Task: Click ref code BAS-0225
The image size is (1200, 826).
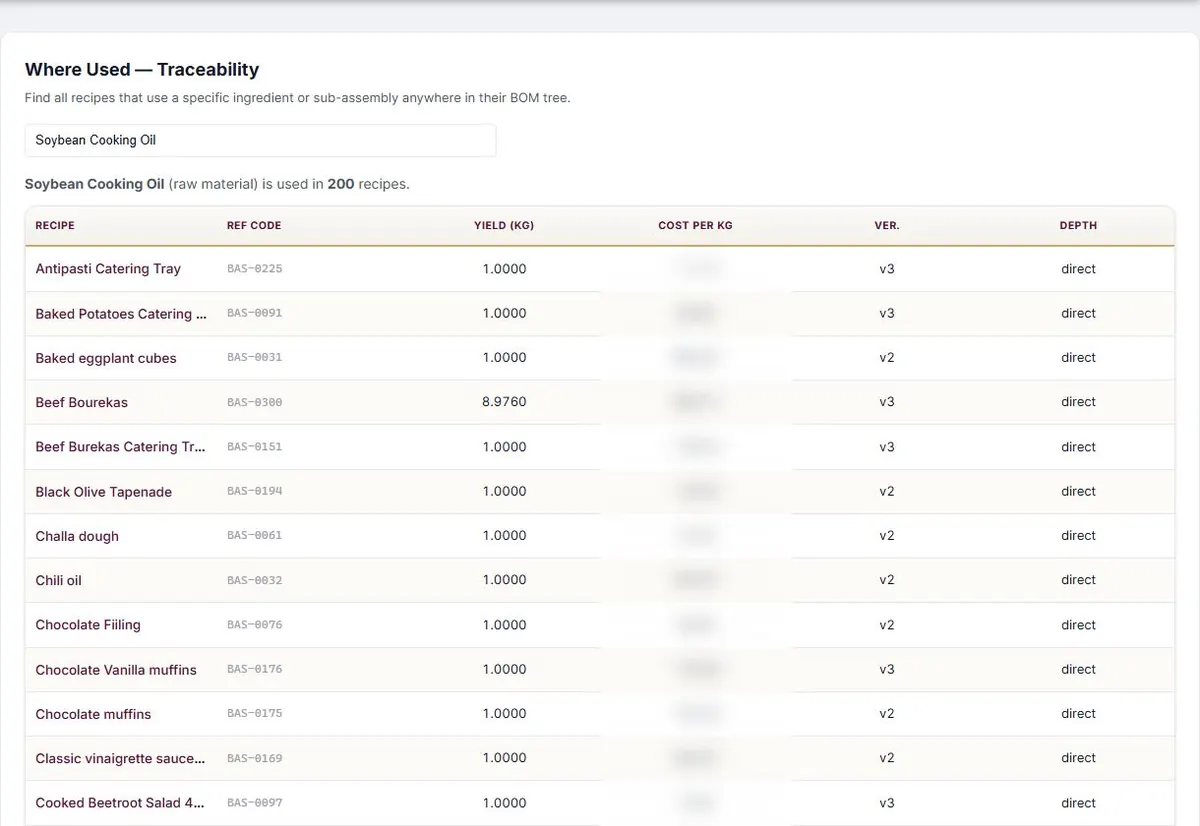Action: [255, 269]
